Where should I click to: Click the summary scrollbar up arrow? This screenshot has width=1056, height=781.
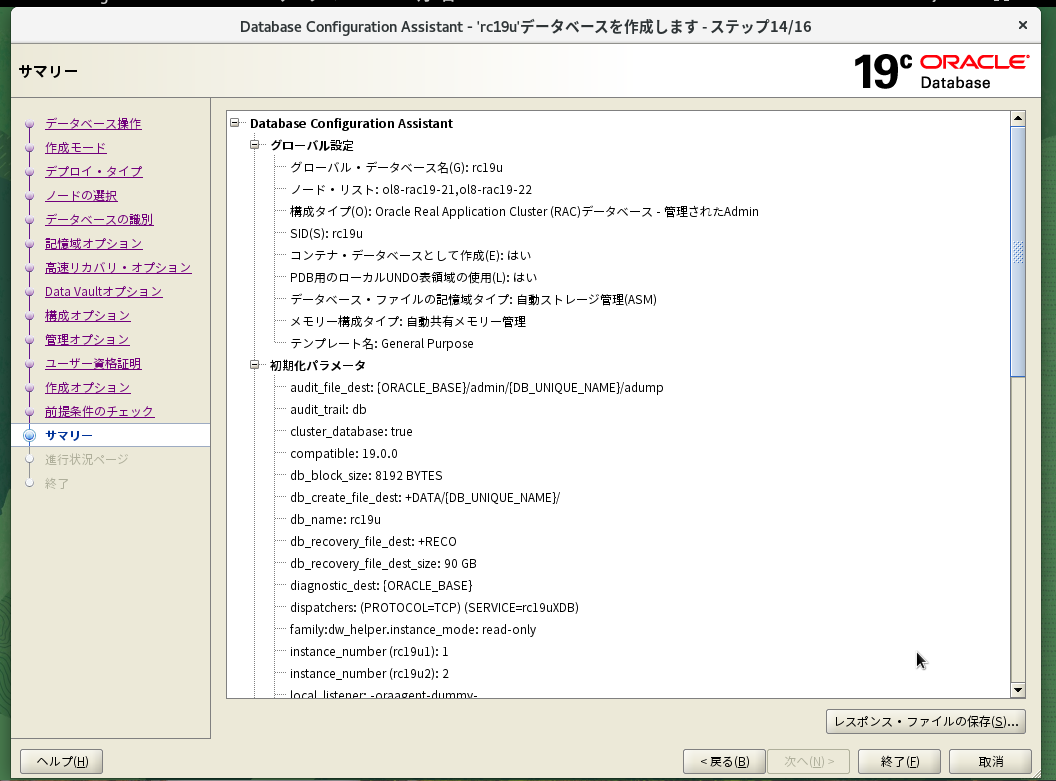click(x=1018, y=118)
